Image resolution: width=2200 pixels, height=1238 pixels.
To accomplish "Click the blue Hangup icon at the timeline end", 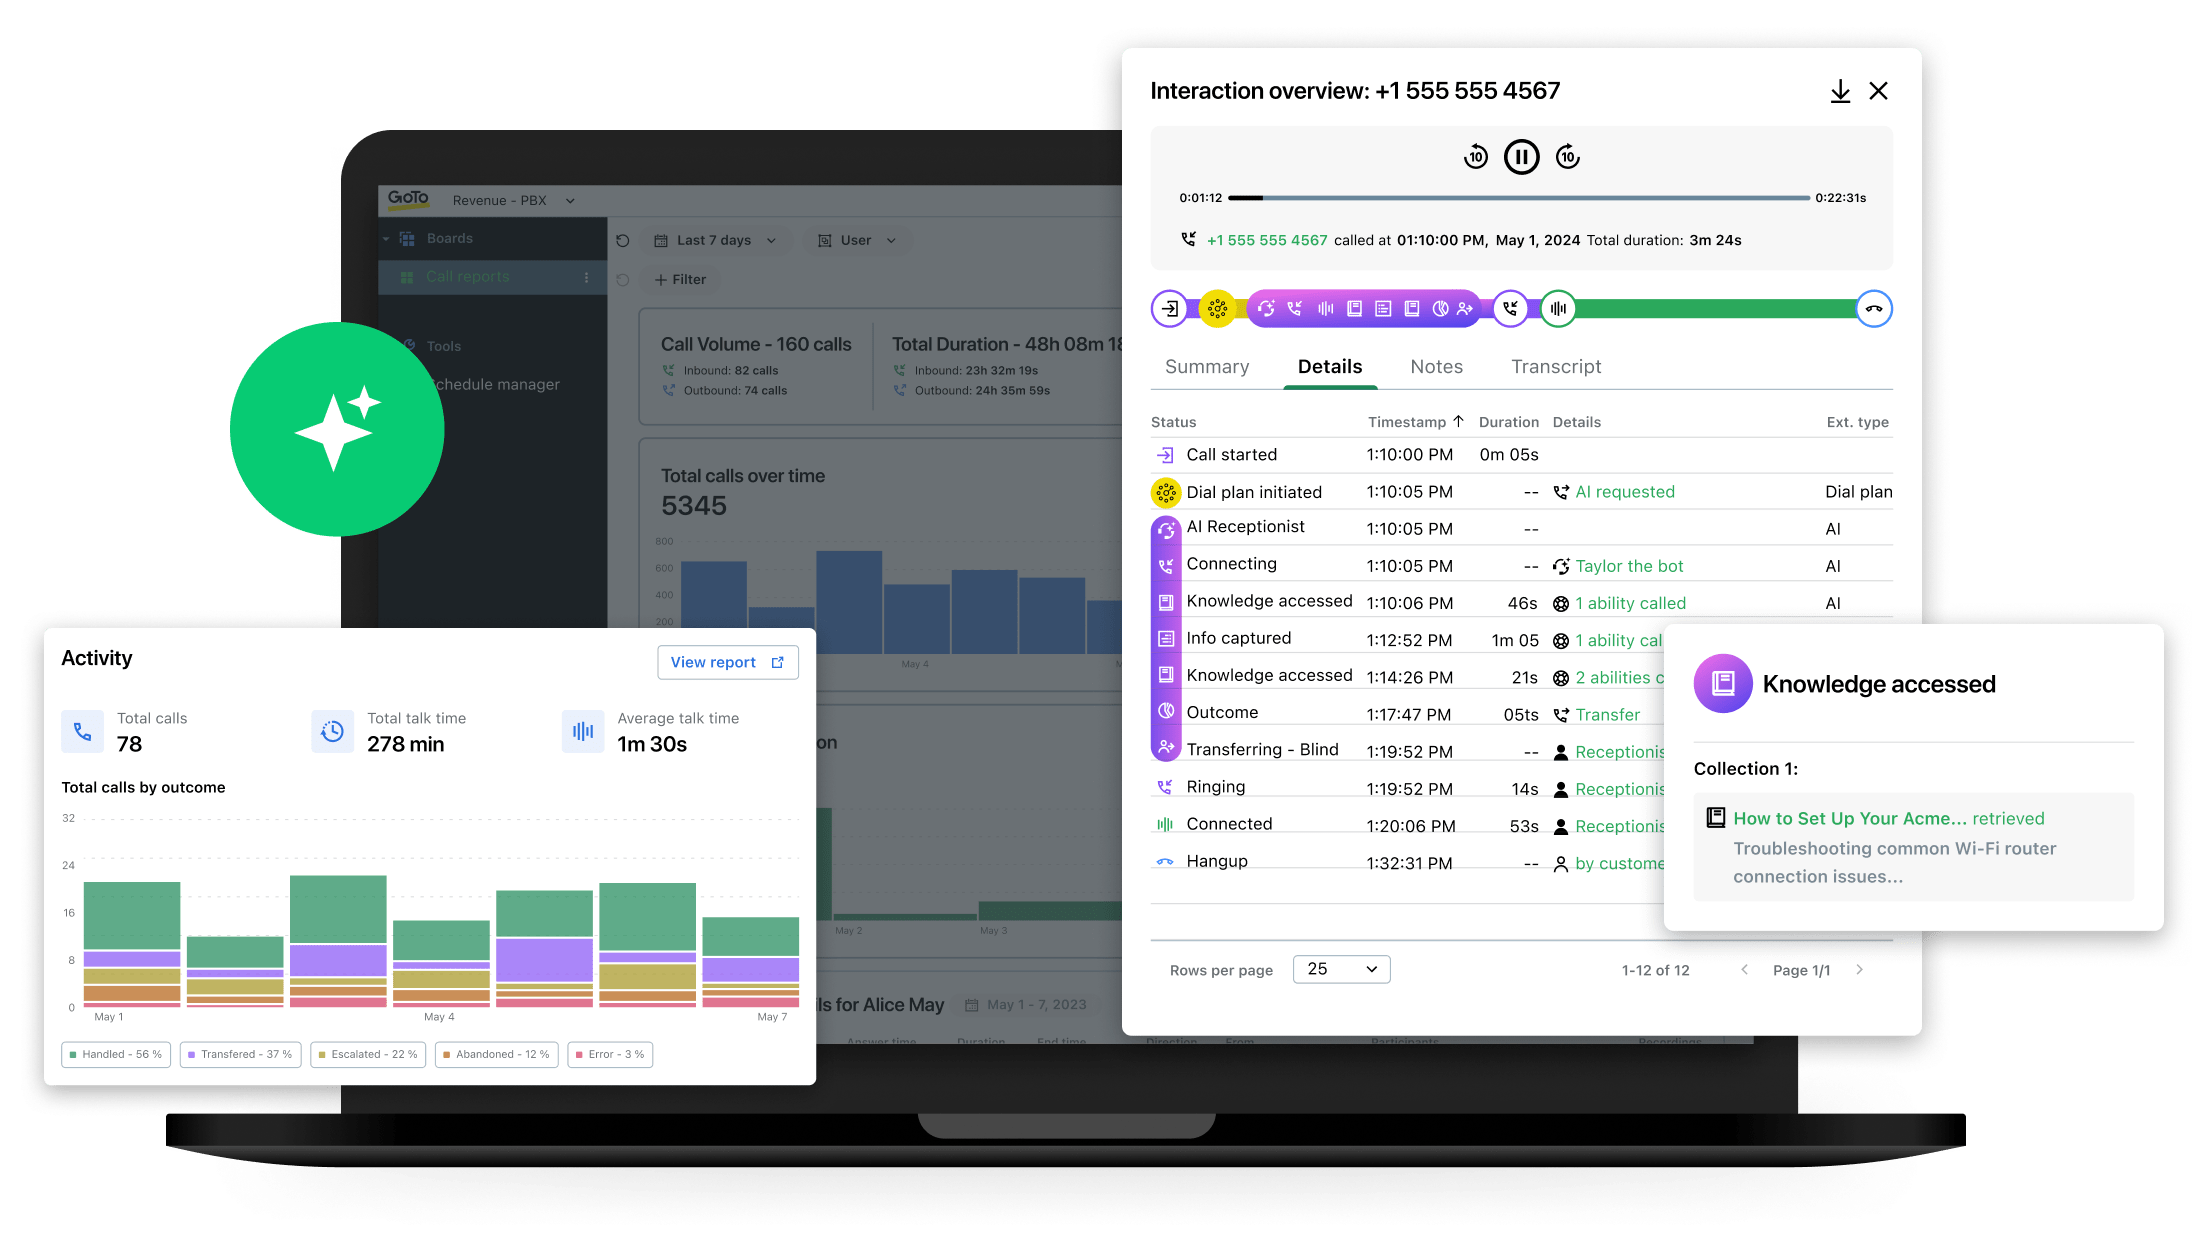I will (x=1873, y=308).
